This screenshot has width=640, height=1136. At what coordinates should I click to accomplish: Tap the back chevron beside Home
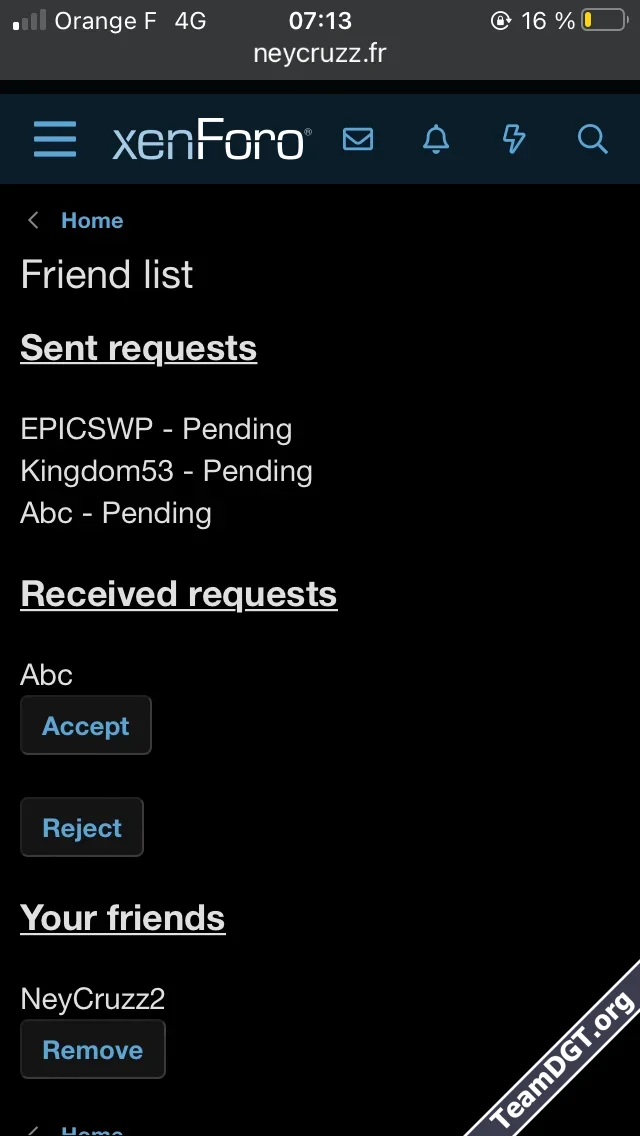pos(32,220)
